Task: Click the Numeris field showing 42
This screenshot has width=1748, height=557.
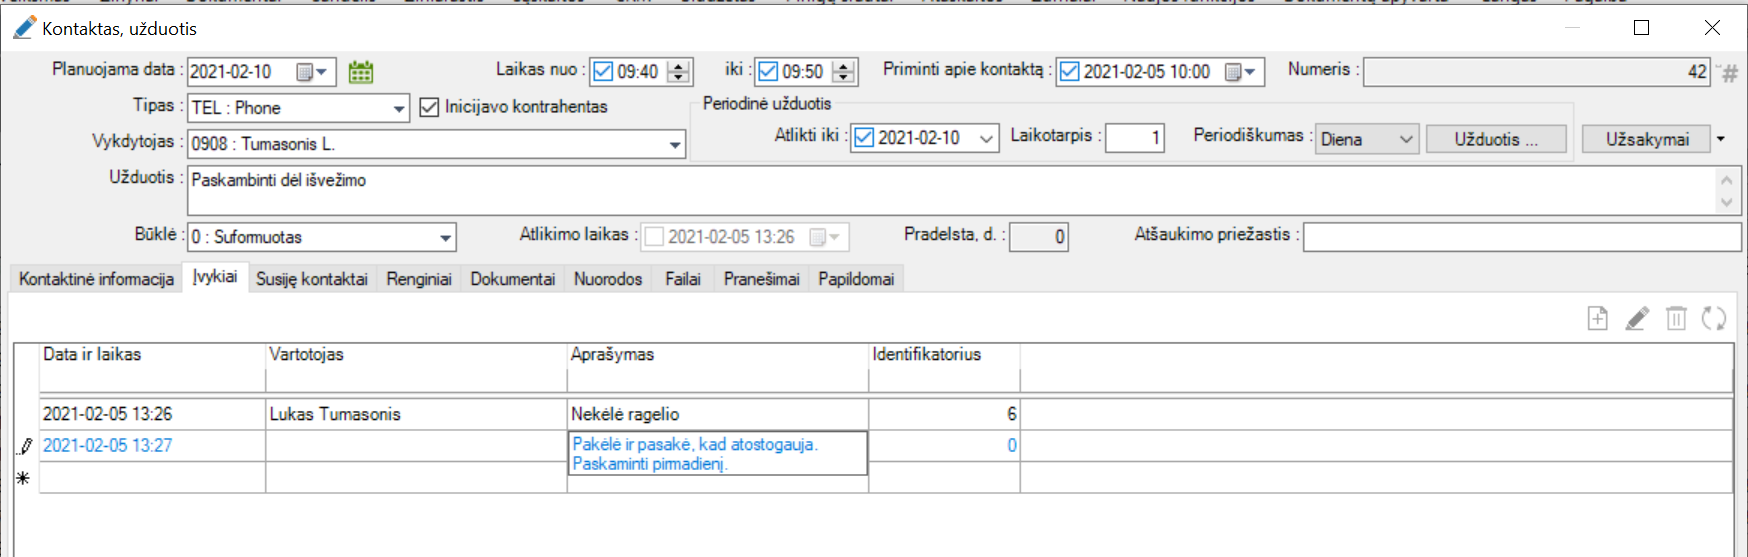Action: click(1536, 72)
